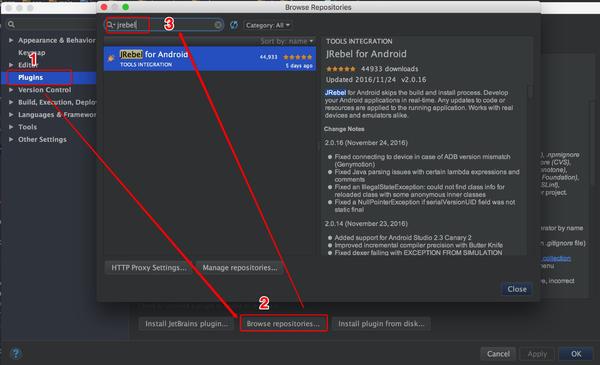Screen dimensions: 600x365
Task: Select Other Settings in settings tree
Action: click(42, 140)
